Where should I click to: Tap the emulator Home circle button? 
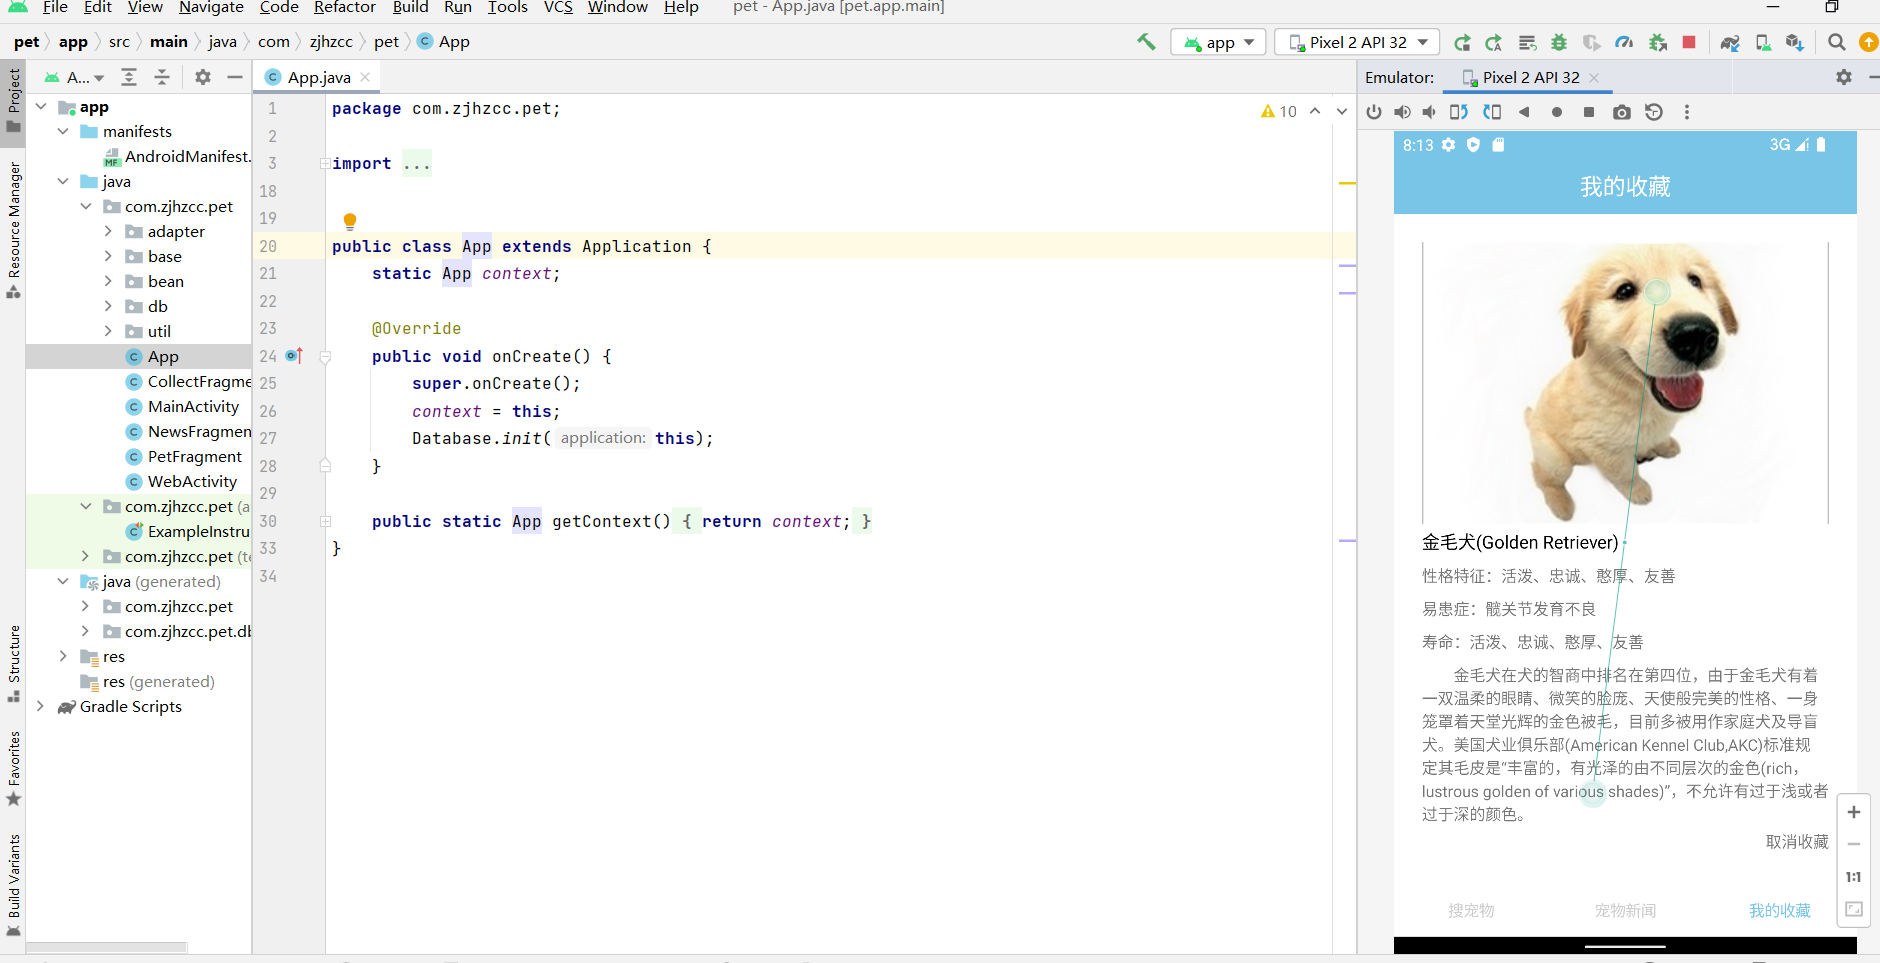[1557, 112]
